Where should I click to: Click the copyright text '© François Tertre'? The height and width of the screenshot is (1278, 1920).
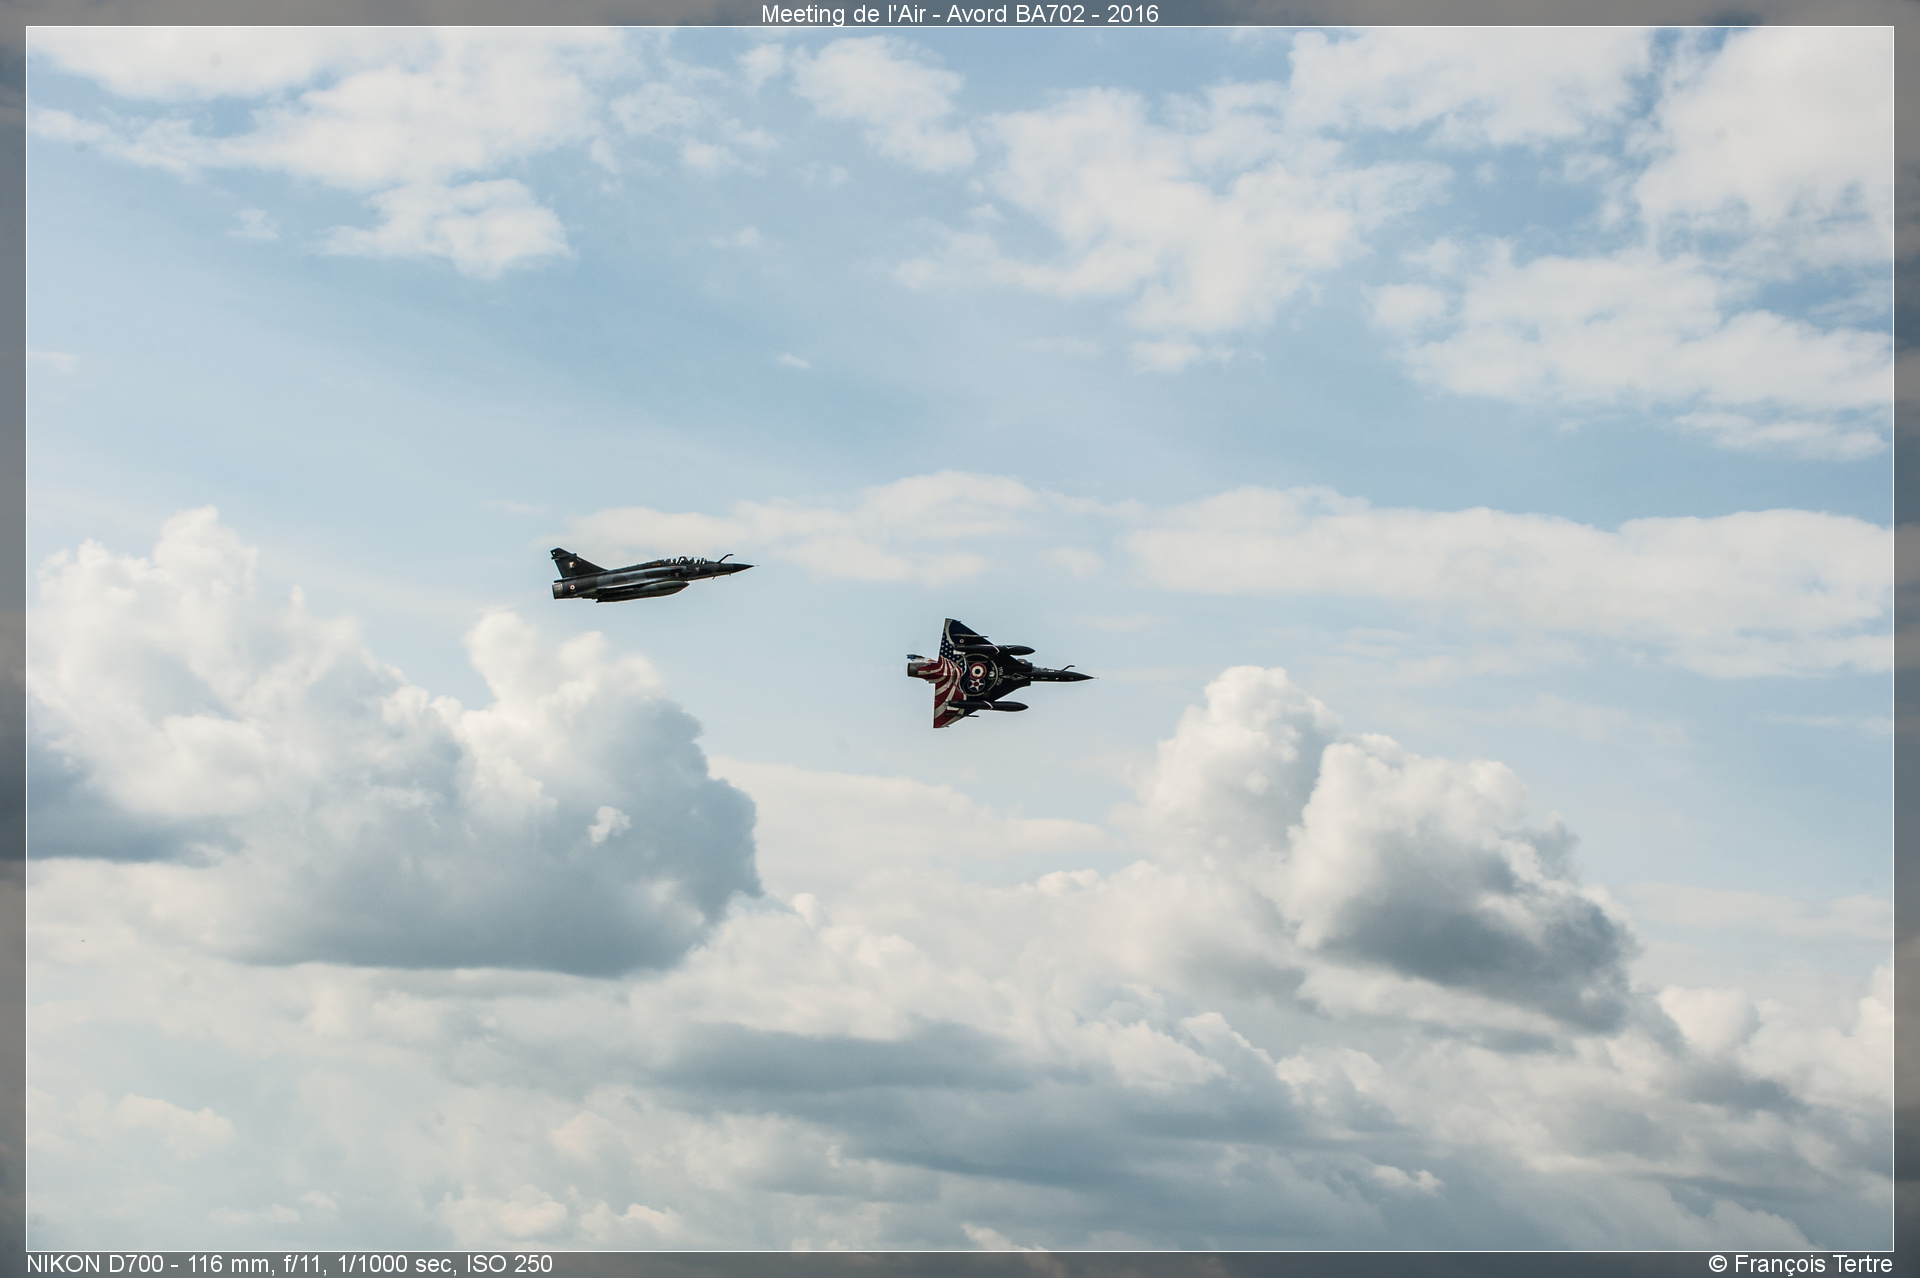pyautogui.click(x=1800, y=1264)
